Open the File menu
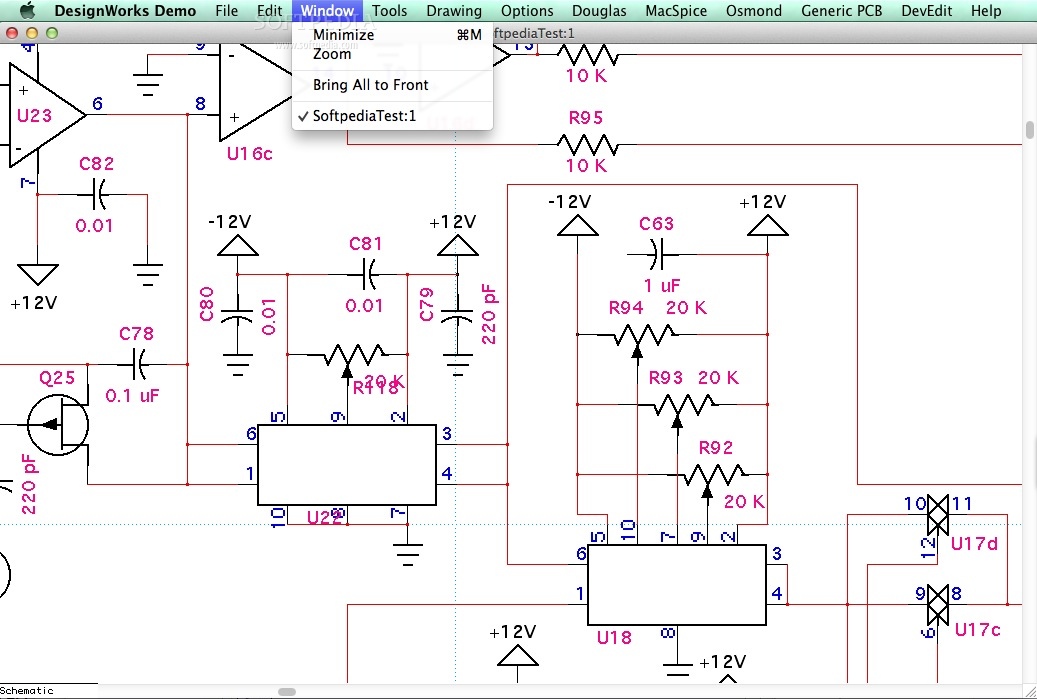 227,11
